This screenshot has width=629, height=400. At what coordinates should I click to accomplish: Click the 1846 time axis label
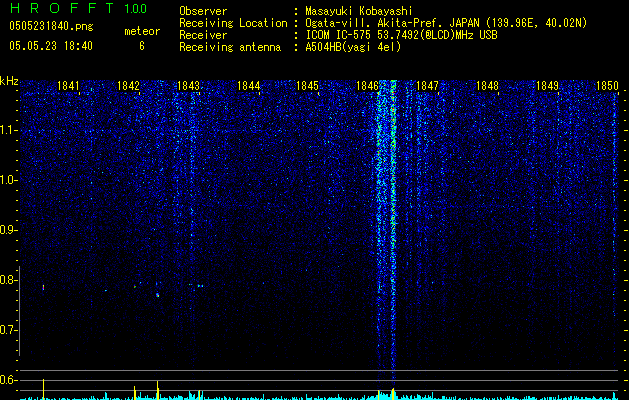(x=367, y=86)
